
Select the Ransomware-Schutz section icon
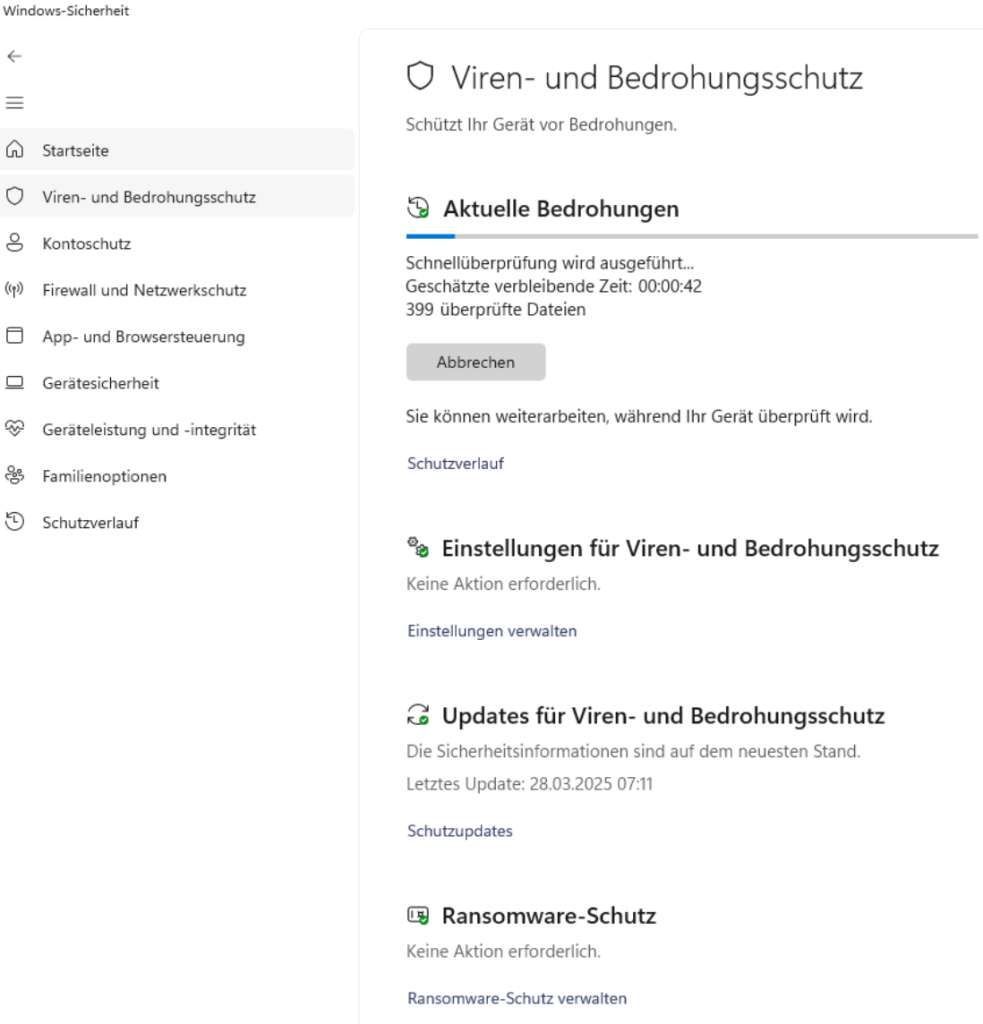(x=419, y=914)
